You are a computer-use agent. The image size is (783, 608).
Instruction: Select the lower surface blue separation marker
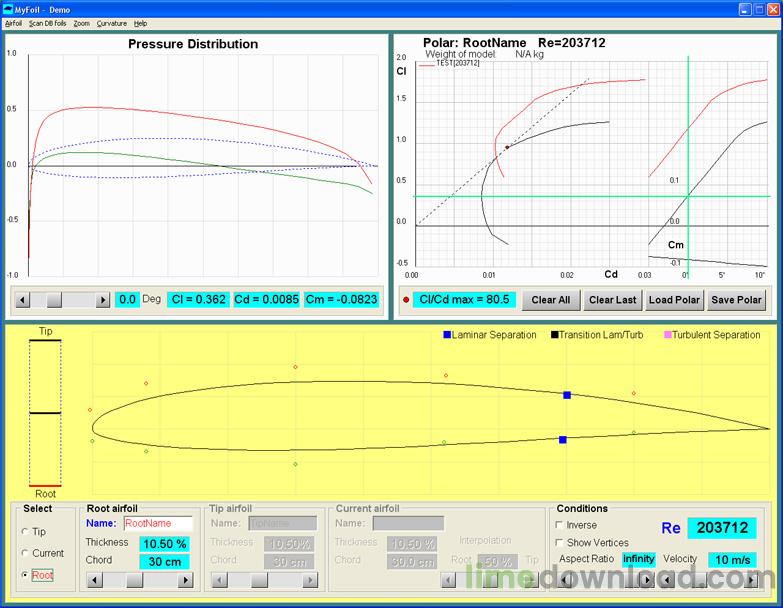coord(563,439)
